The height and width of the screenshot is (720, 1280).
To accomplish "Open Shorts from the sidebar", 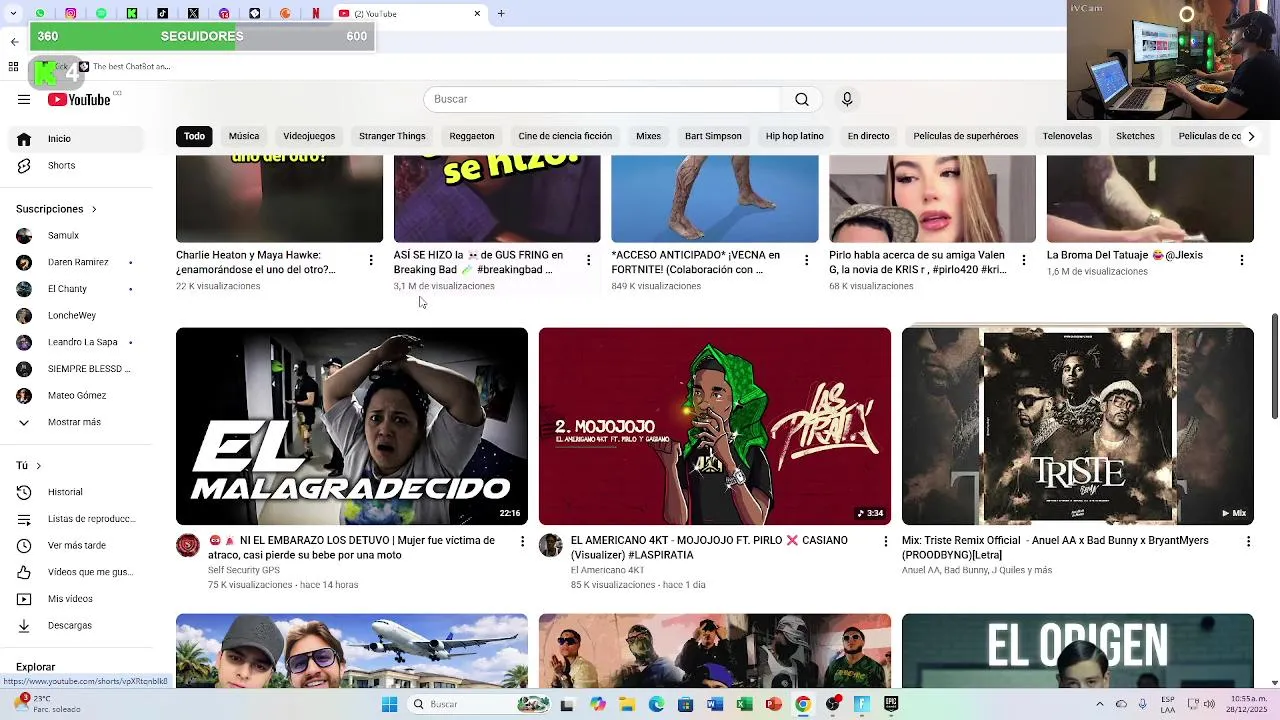I will pyautogui.click(x=74, y=165).
